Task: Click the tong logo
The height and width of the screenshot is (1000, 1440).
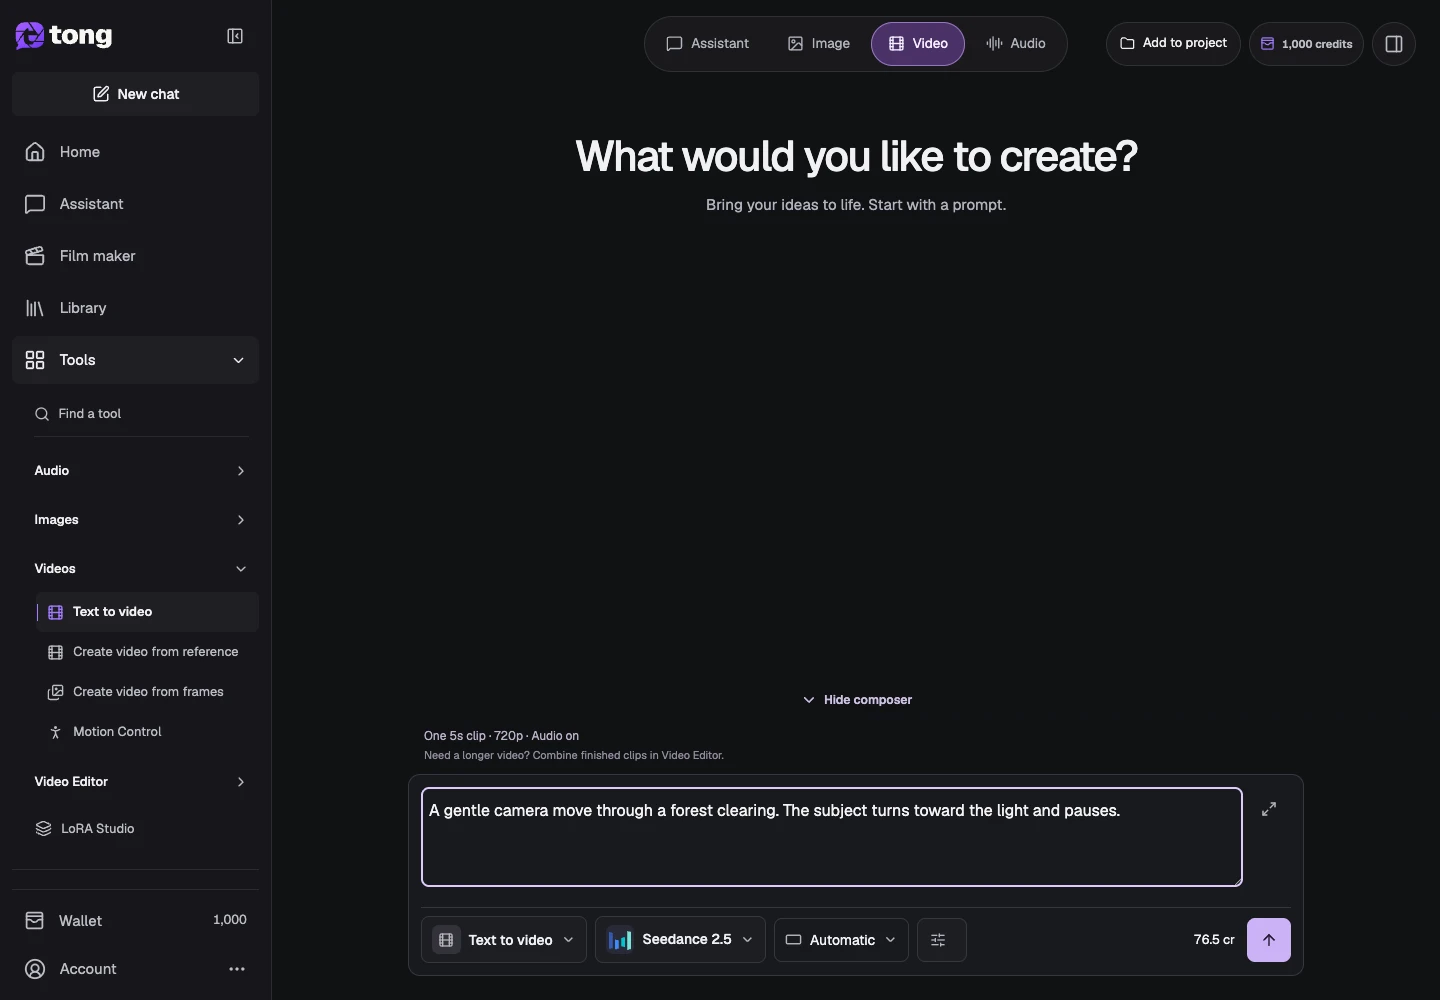Action: point(64,36)
